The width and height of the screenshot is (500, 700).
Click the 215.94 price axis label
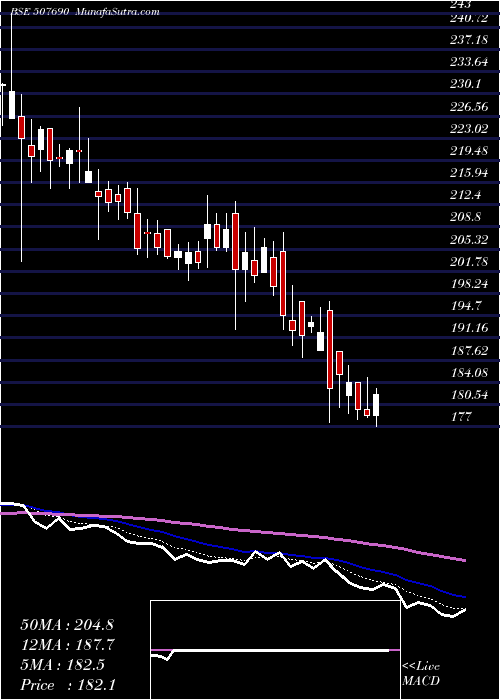[468, 173]
